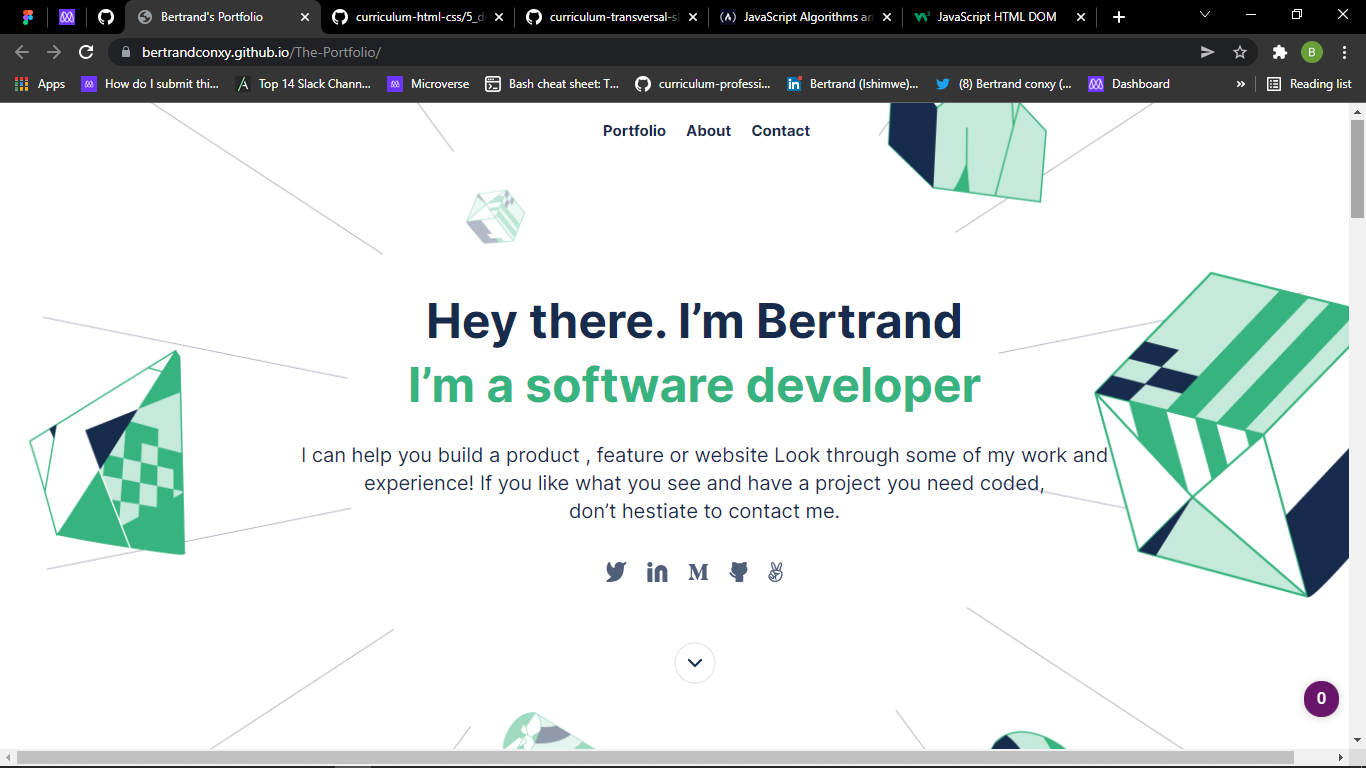The image size is (1366, 768).
Task: Click 'I'm a software developer' heading
Action: pos(694,385)
